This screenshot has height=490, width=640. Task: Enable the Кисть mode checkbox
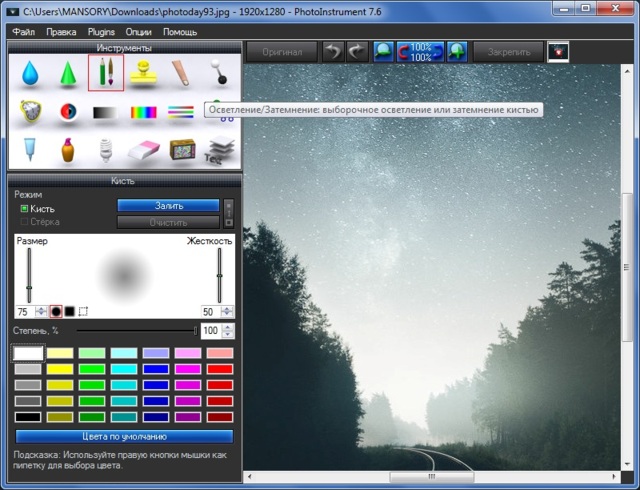tap(25, 209)
